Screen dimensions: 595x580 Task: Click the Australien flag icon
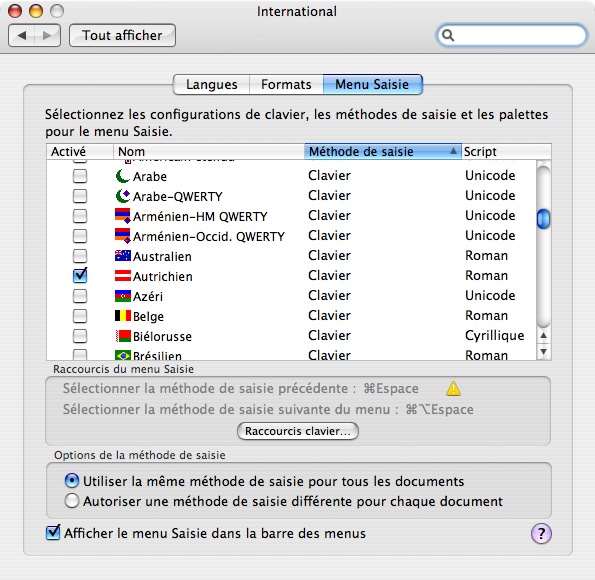123,256
